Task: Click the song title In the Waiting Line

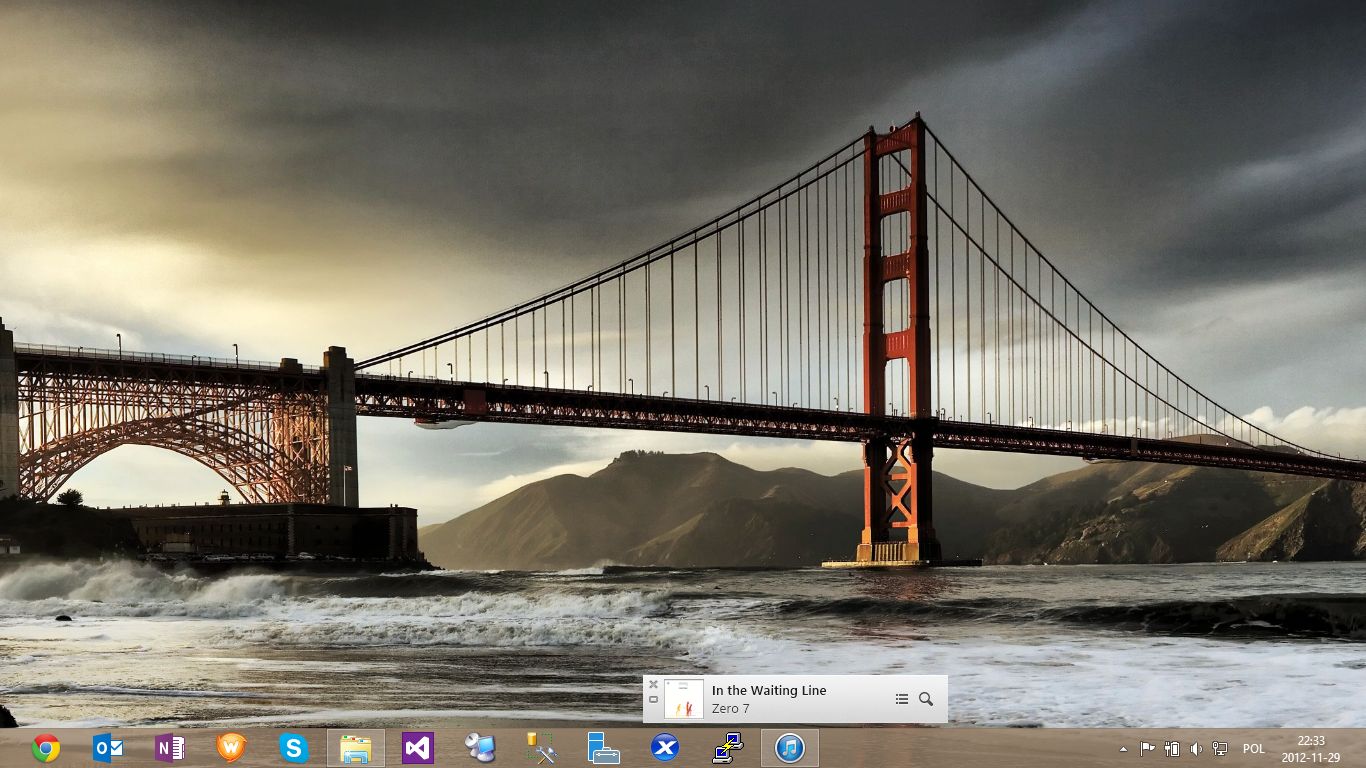Action: coord(769,690)
